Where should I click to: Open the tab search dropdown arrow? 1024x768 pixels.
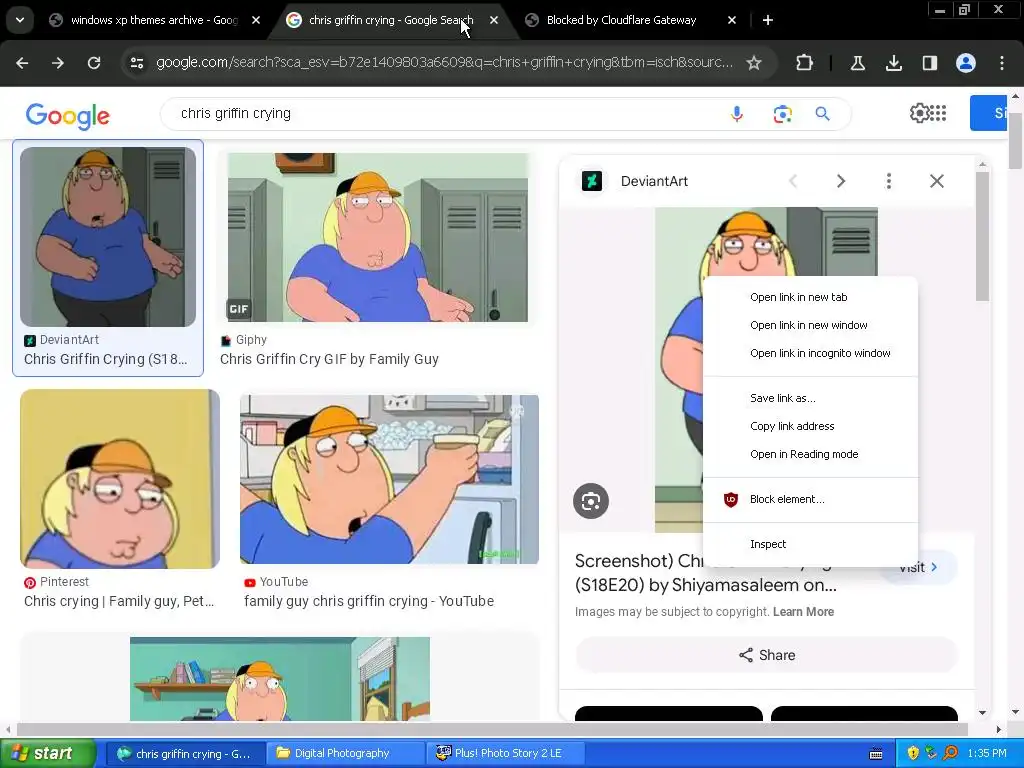[20, 20]
